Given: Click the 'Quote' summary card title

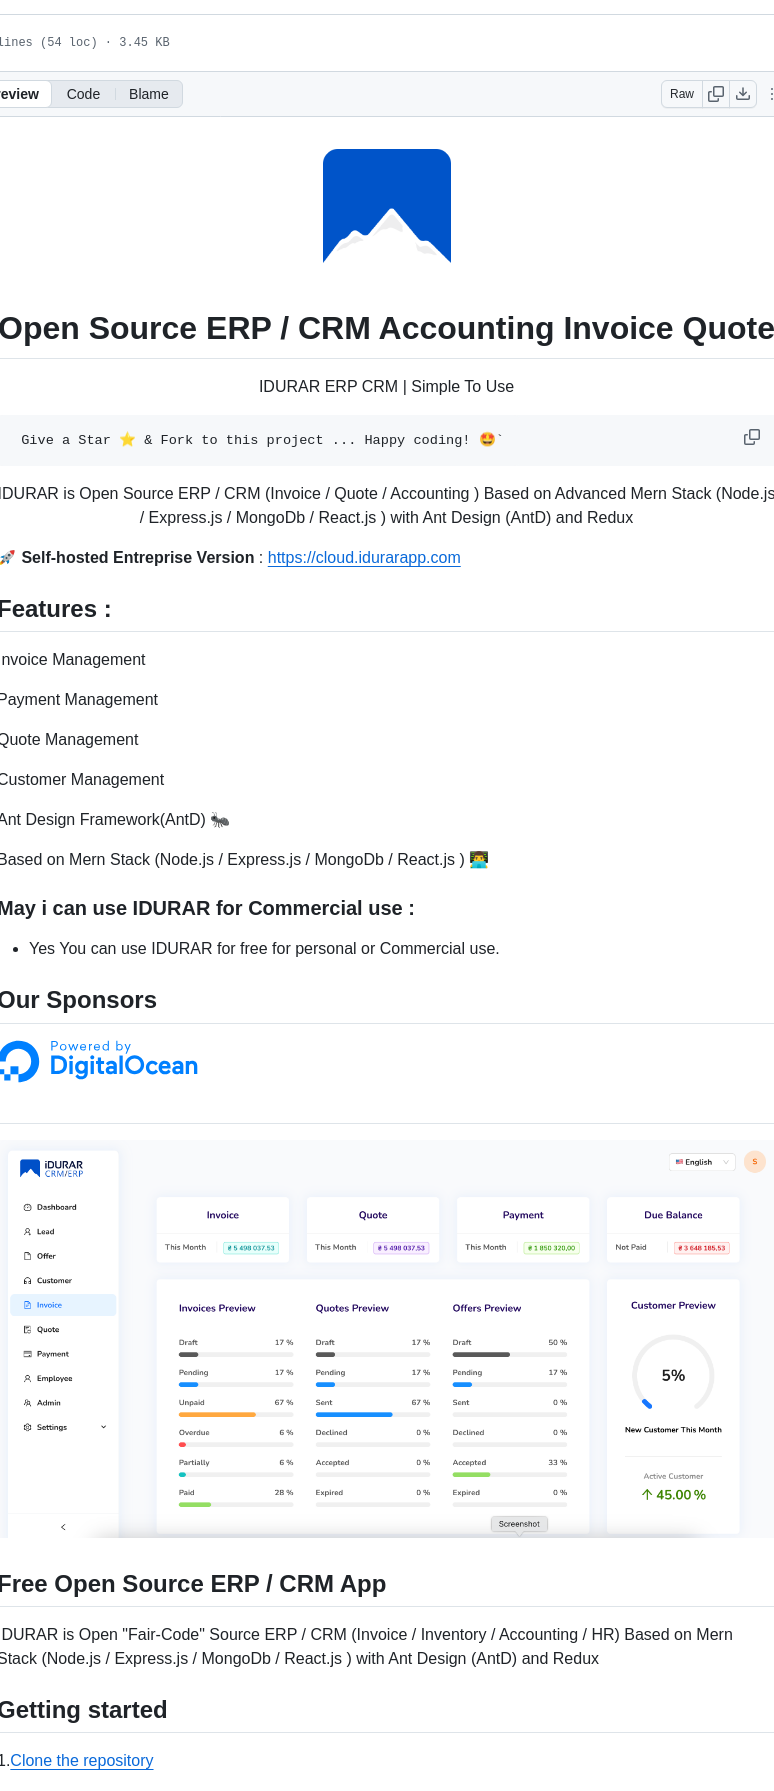Looking at the screenshot, I should pyautogui.click(x=373, y=1215).
